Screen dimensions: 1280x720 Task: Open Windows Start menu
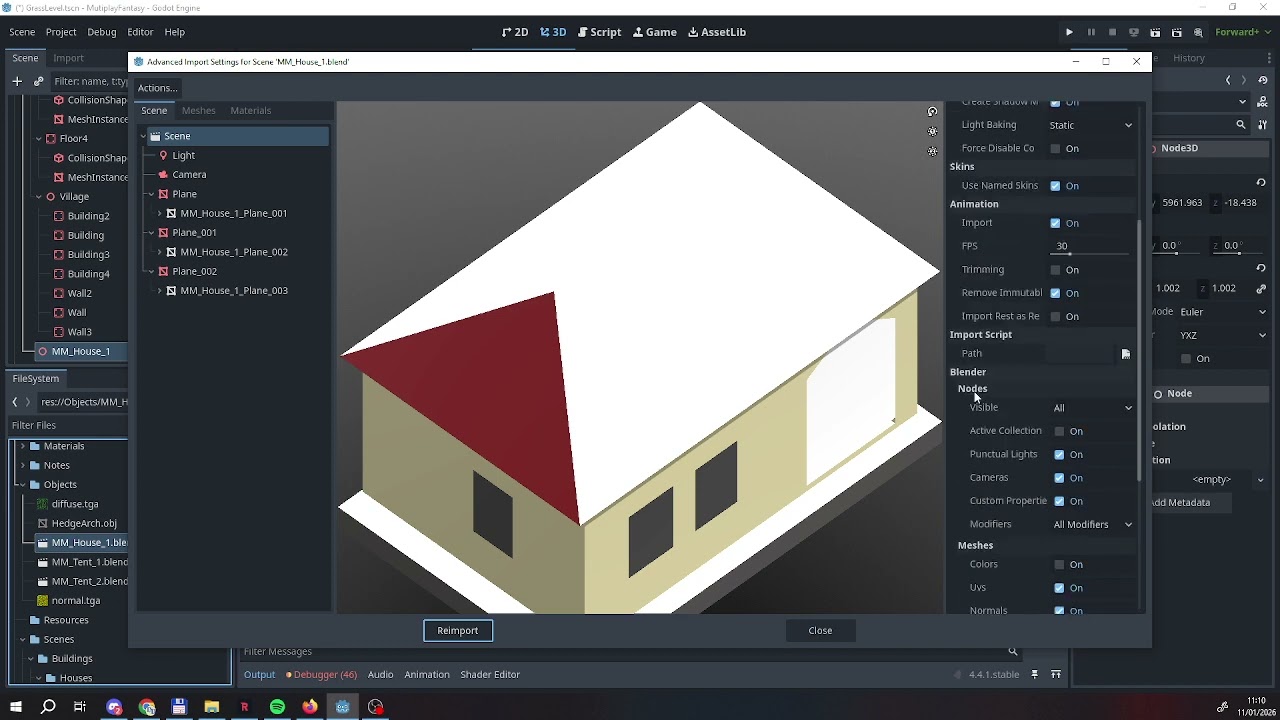(15, 707)
